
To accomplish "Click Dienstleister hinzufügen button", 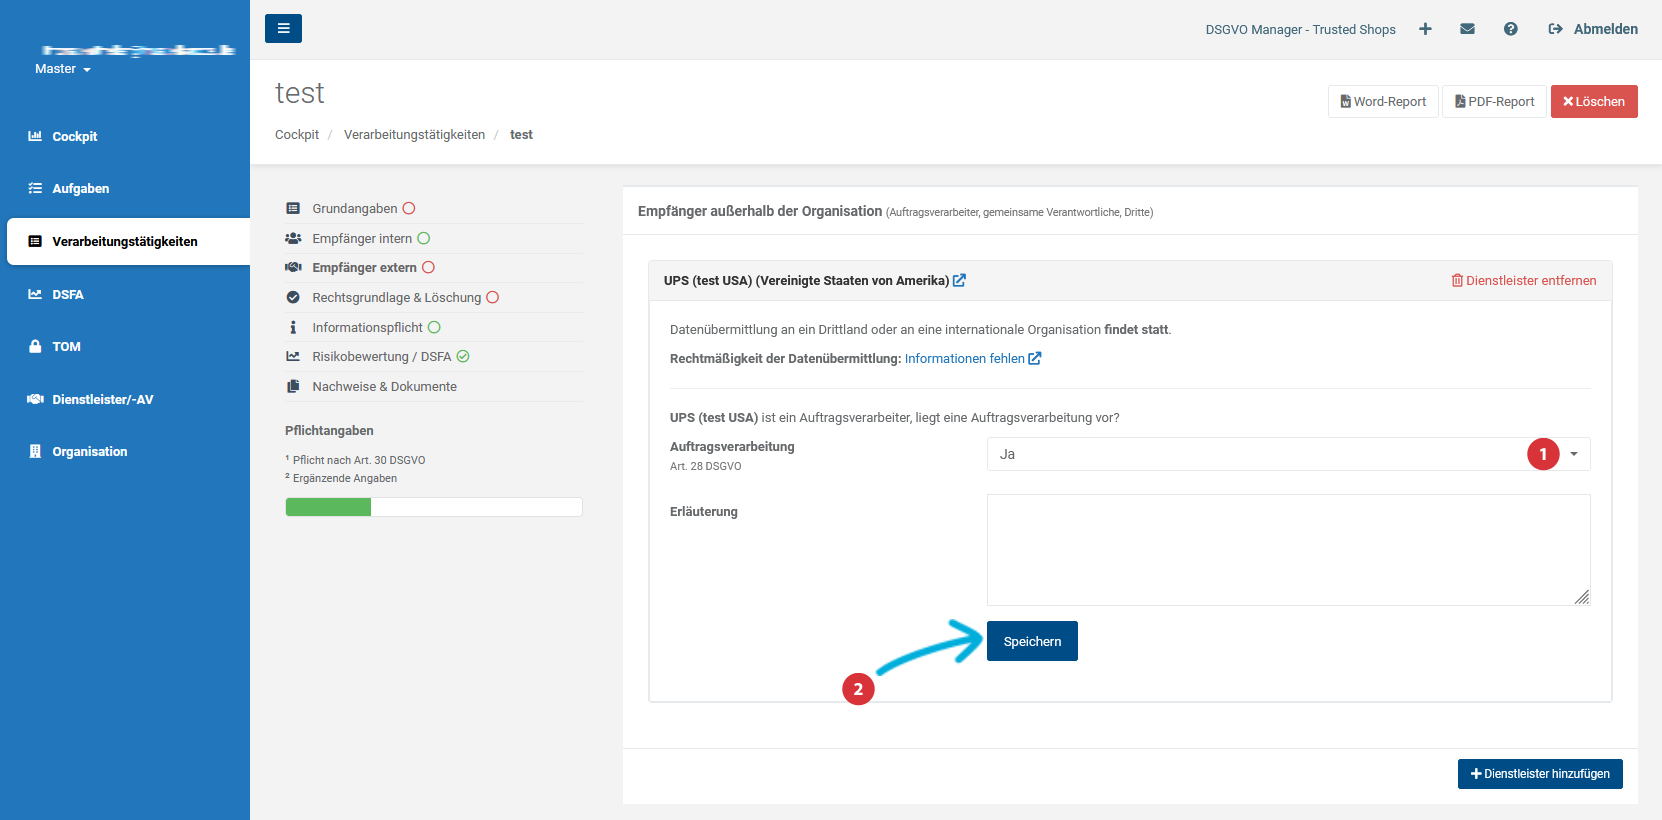I will tap(1540, 774).
